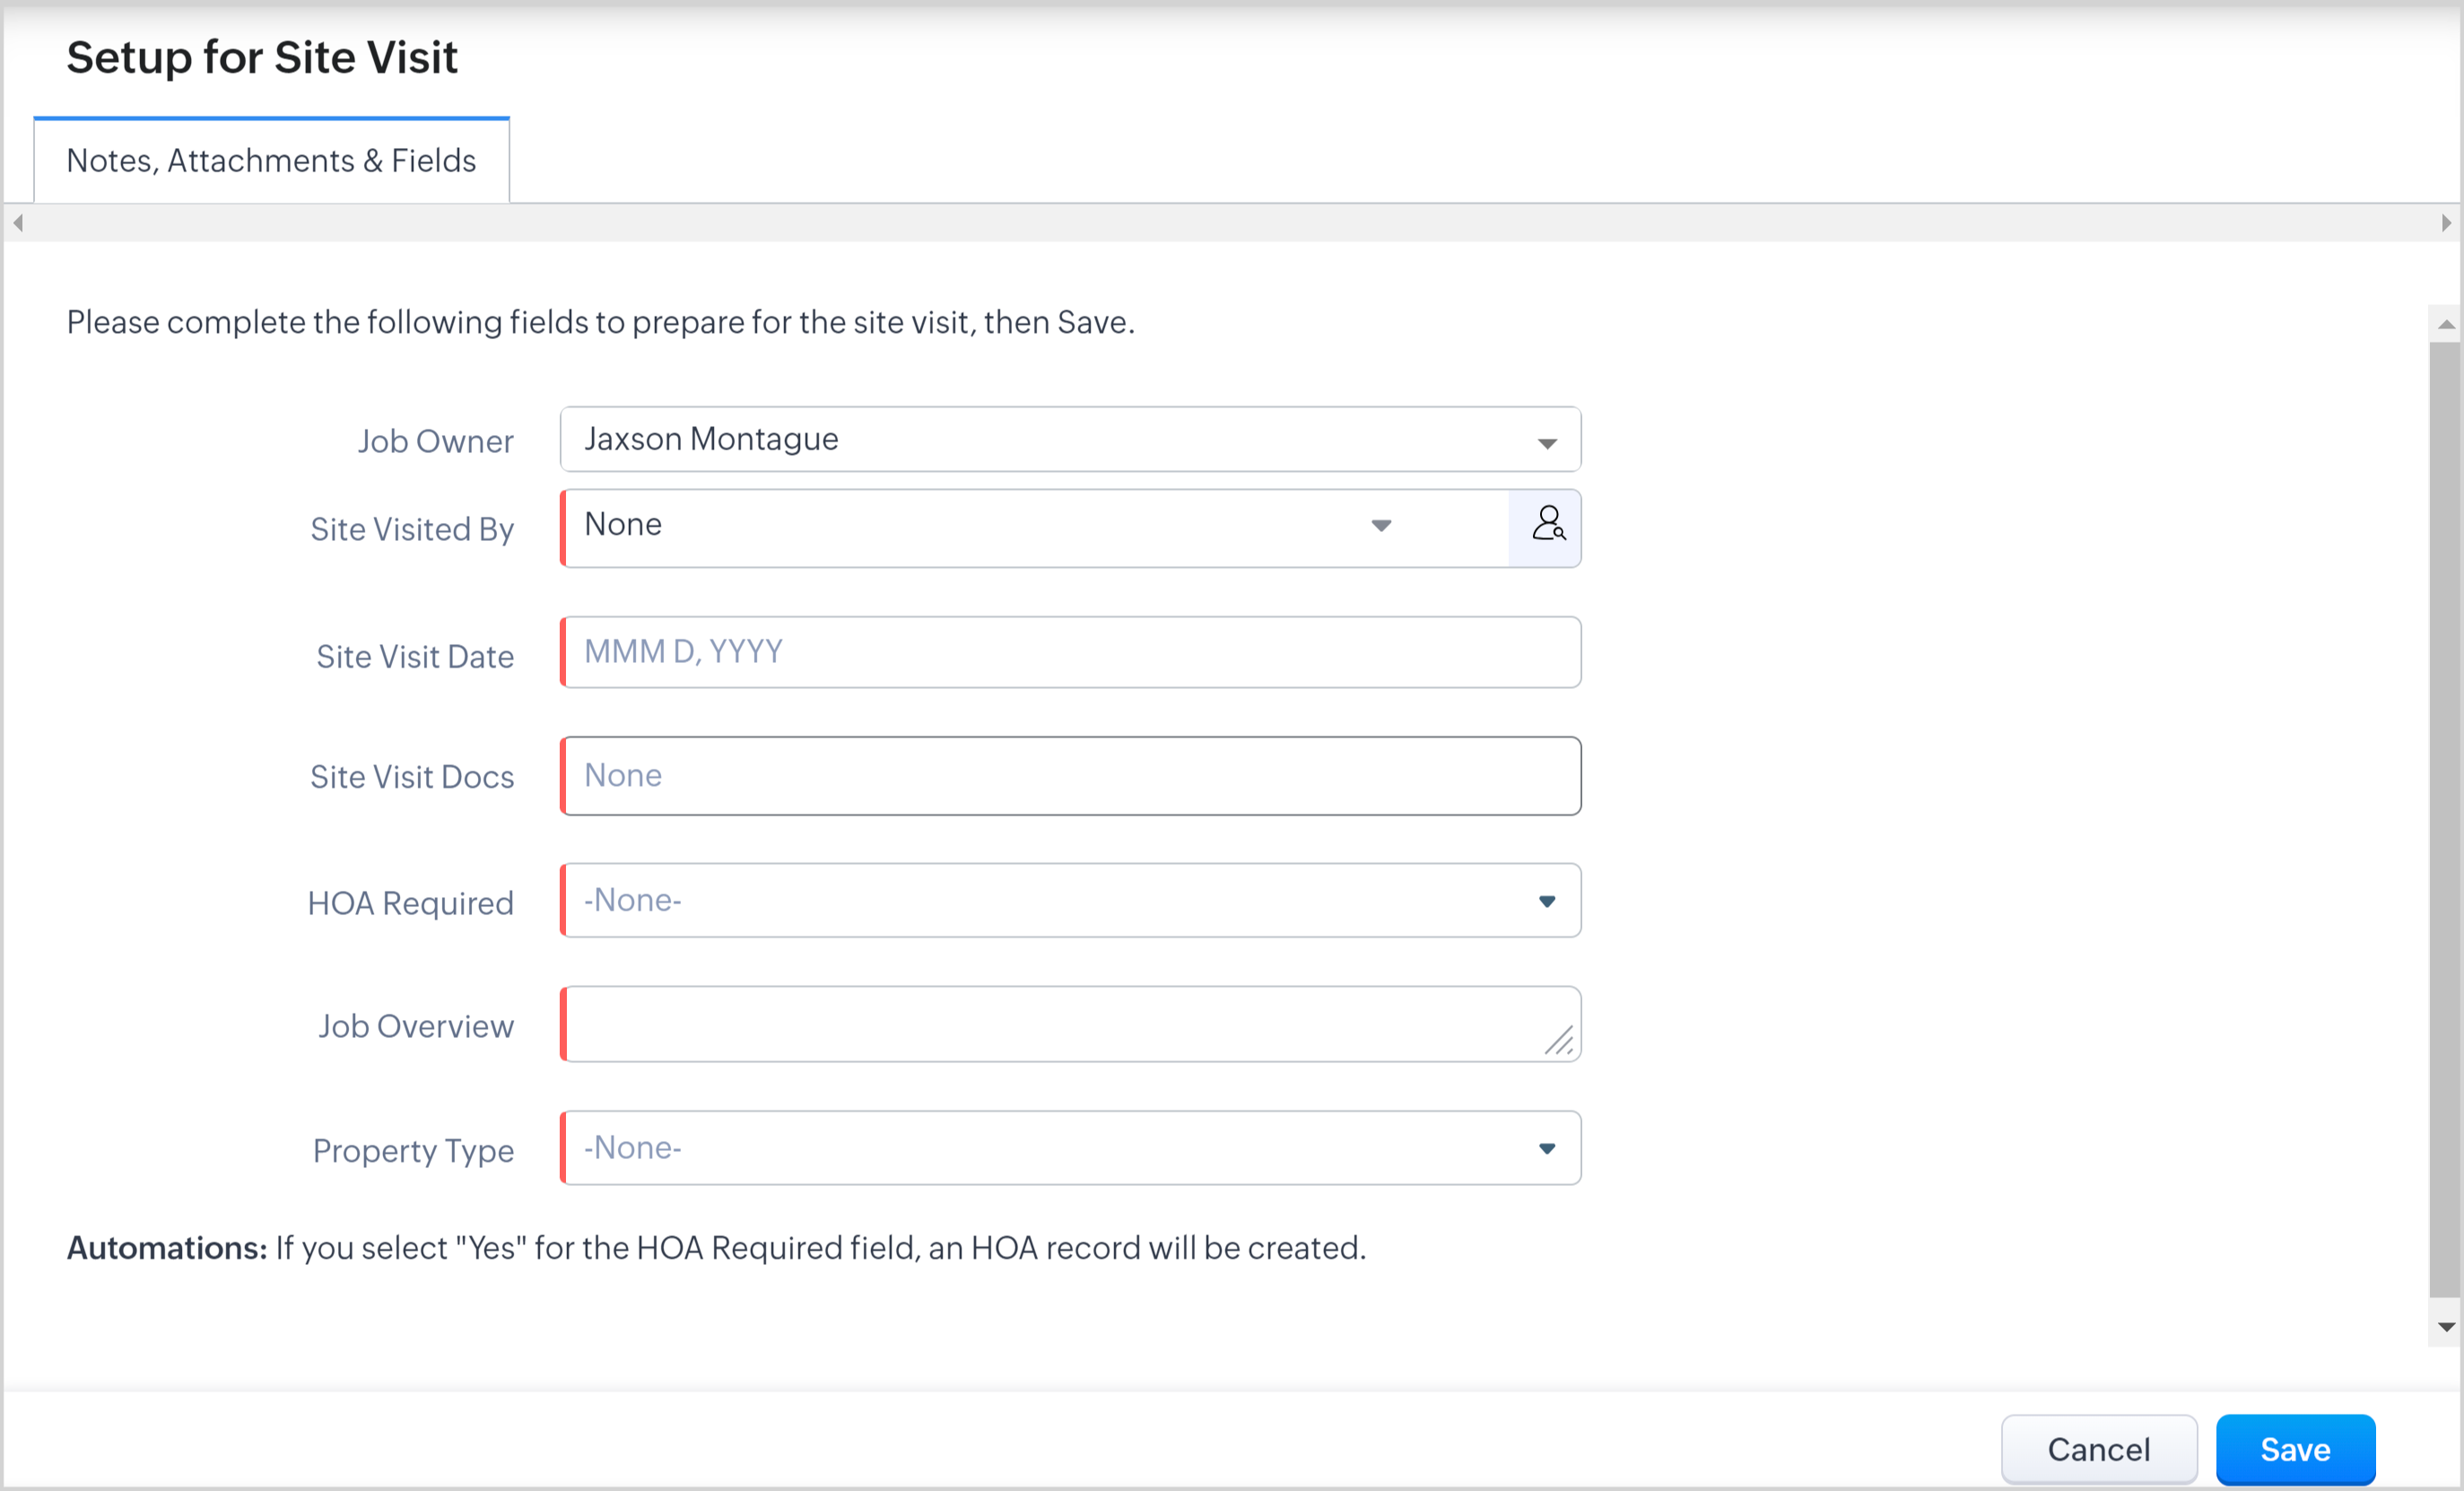Click the tab strip left scroll arrow

pos(18,223)
